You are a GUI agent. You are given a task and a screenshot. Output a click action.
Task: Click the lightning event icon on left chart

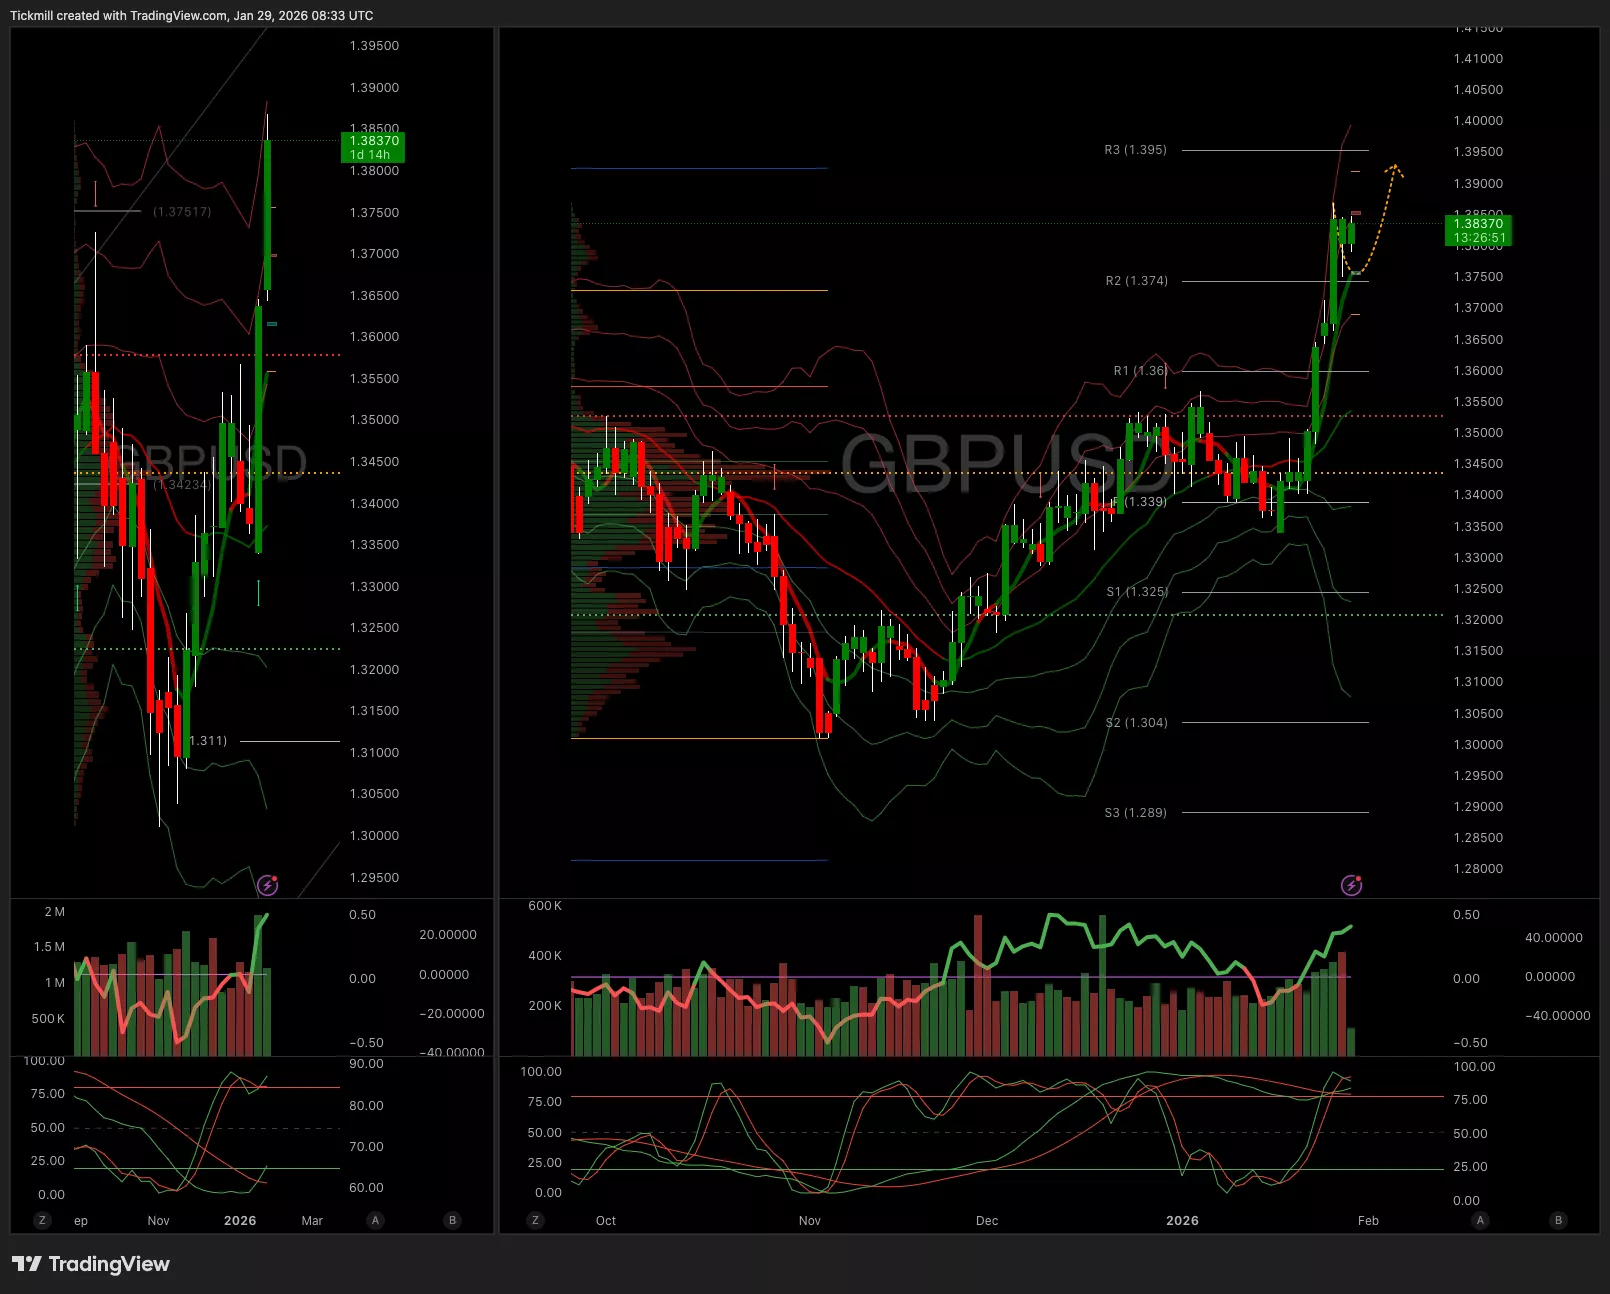point(268,885)
